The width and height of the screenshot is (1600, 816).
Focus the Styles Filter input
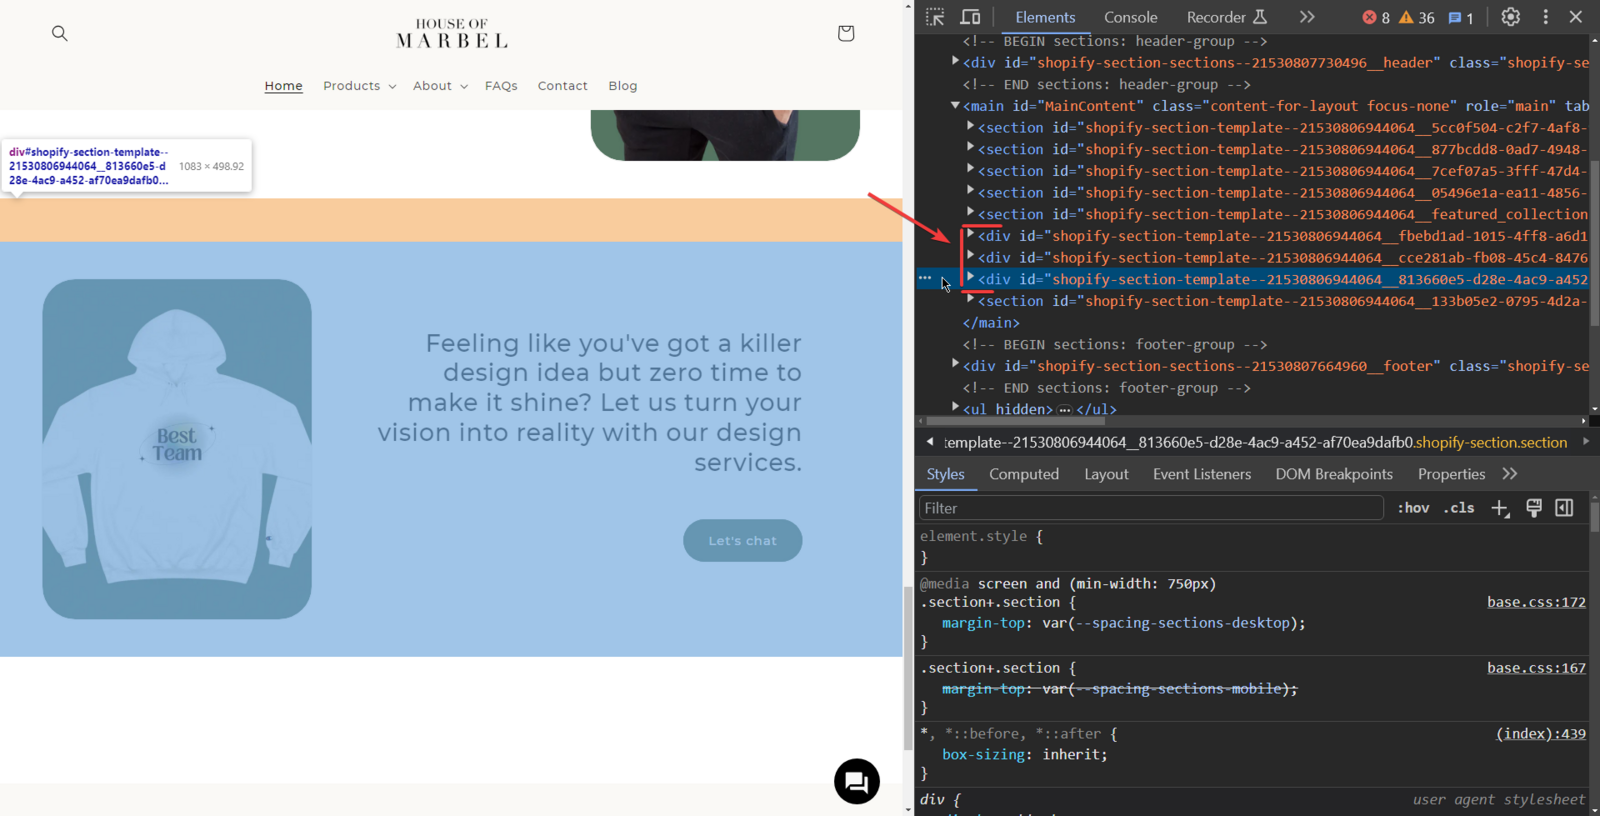coord(1150,508)
